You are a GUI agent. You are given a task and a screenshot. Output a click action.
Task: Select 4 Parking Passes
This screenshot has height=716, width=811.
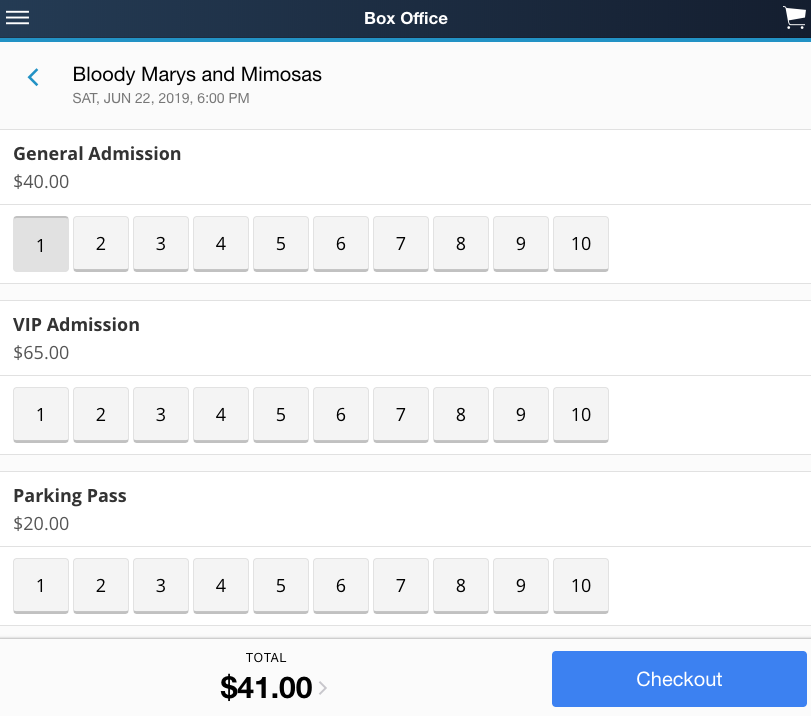221,585
